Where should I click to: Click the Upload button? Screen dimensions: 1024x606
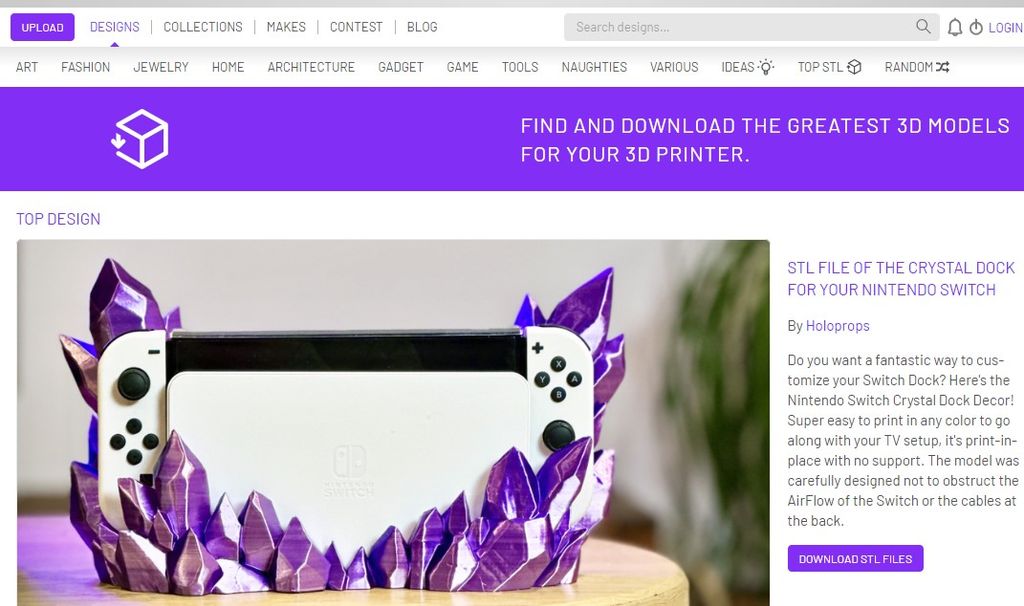tap(42, 27)
